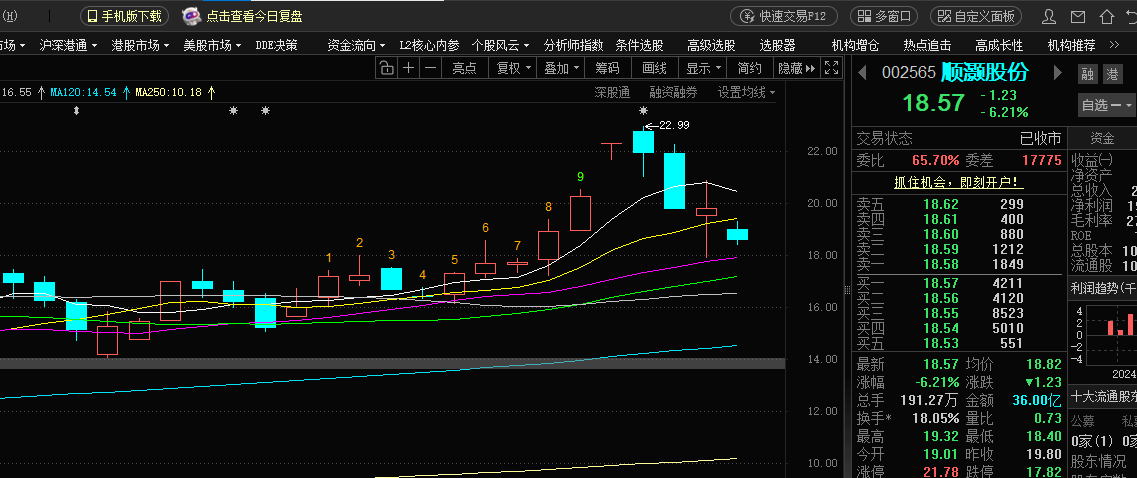
Task: Click the H logo icon top-left
Action: 8,16
